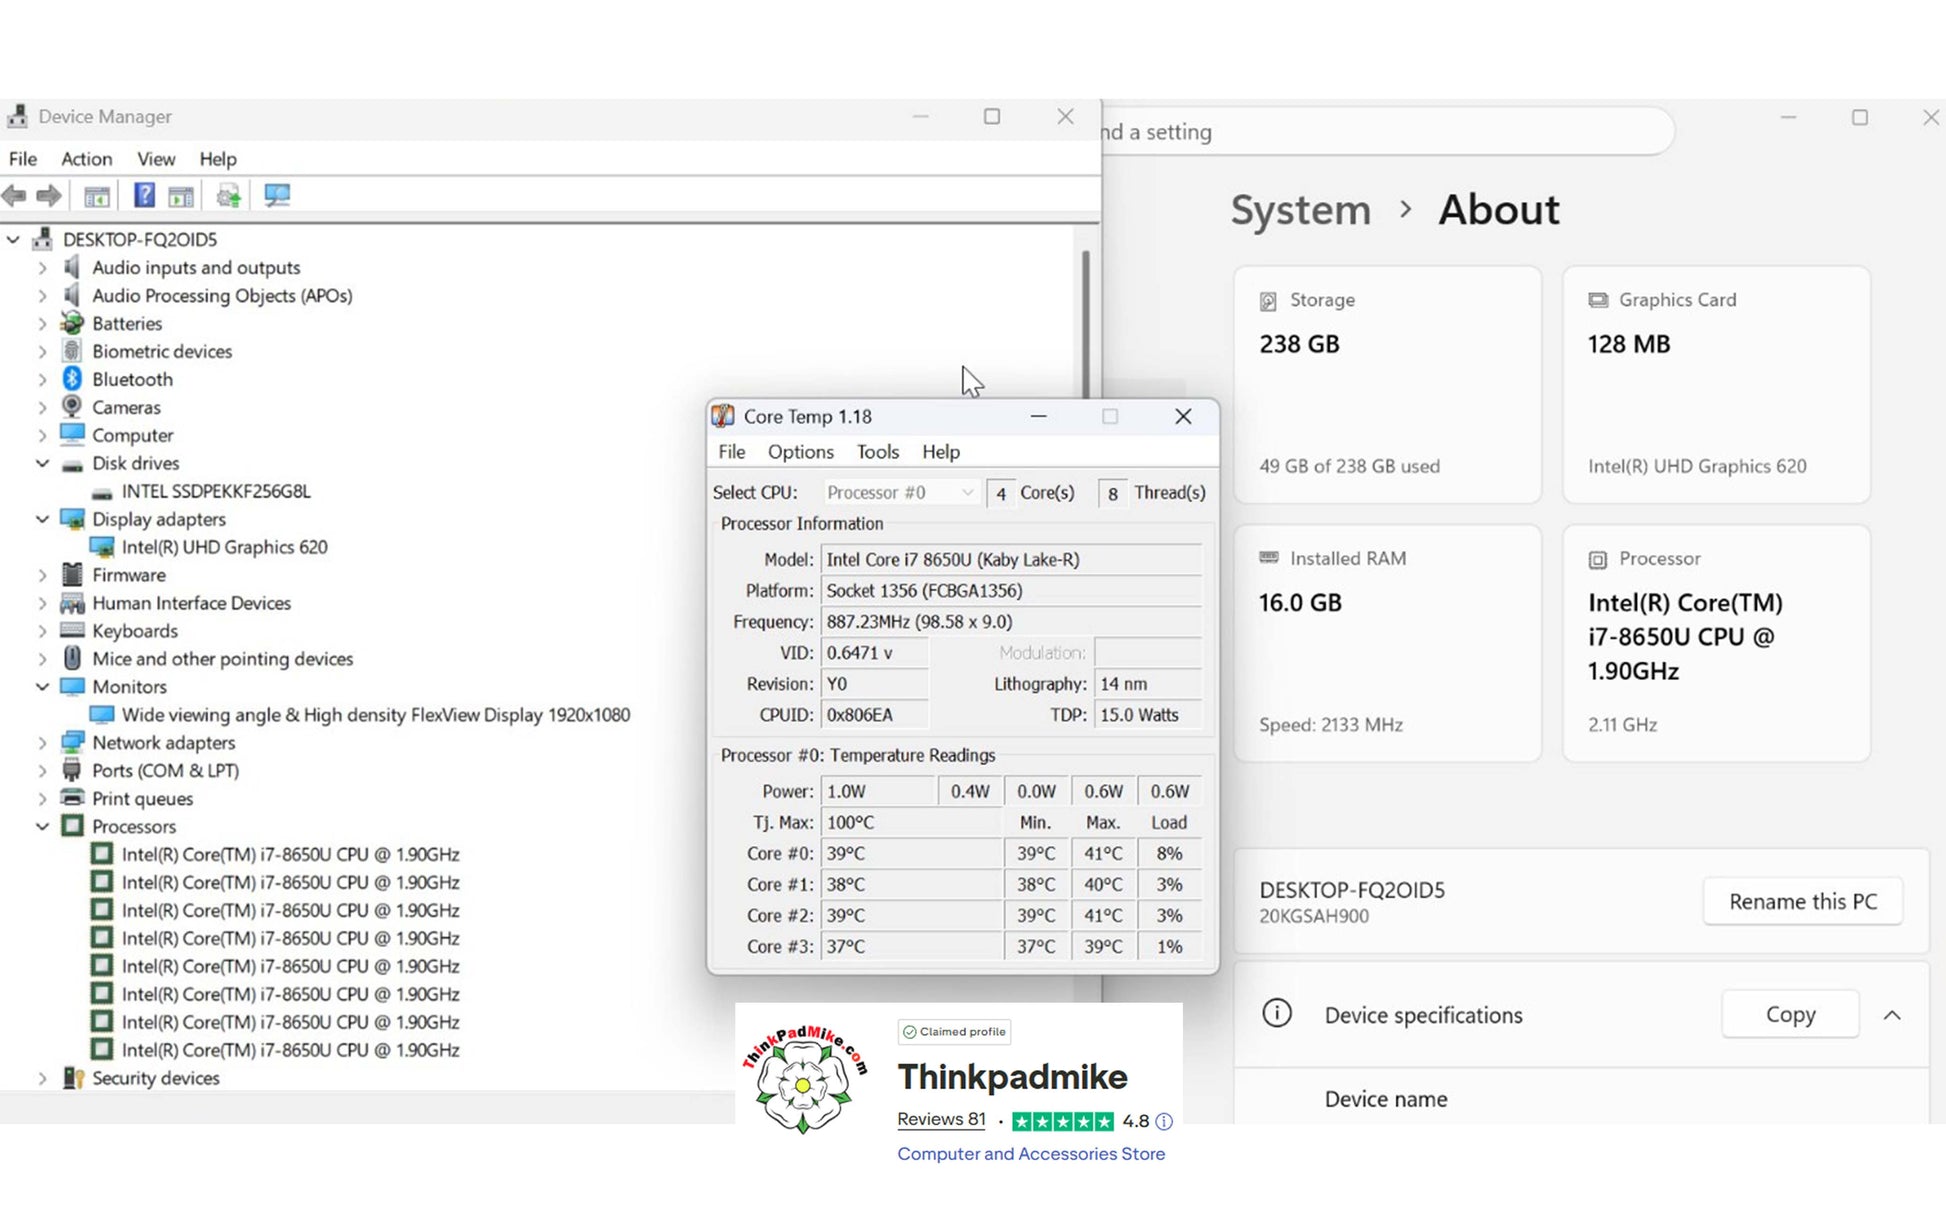Collapse the Device specifications section chevron
This screenshot has height=1223, width=1946.
tap(1891, 1015)
